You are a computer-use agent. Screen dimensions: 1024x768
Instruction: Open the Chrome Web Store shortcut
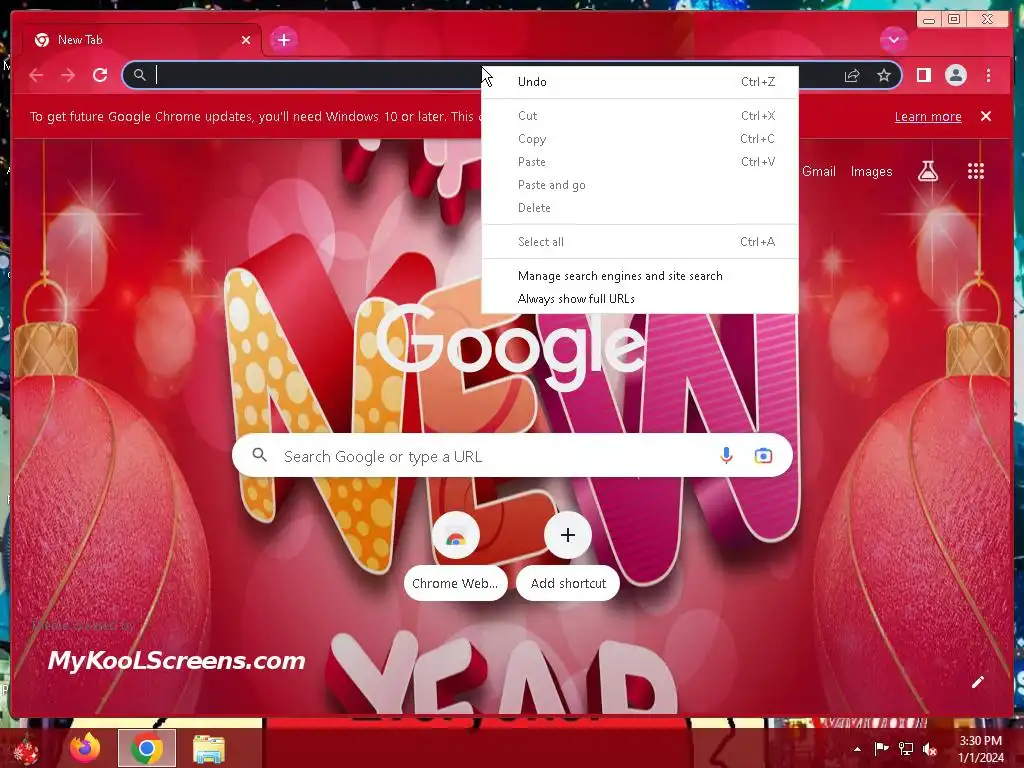(455, 557)
